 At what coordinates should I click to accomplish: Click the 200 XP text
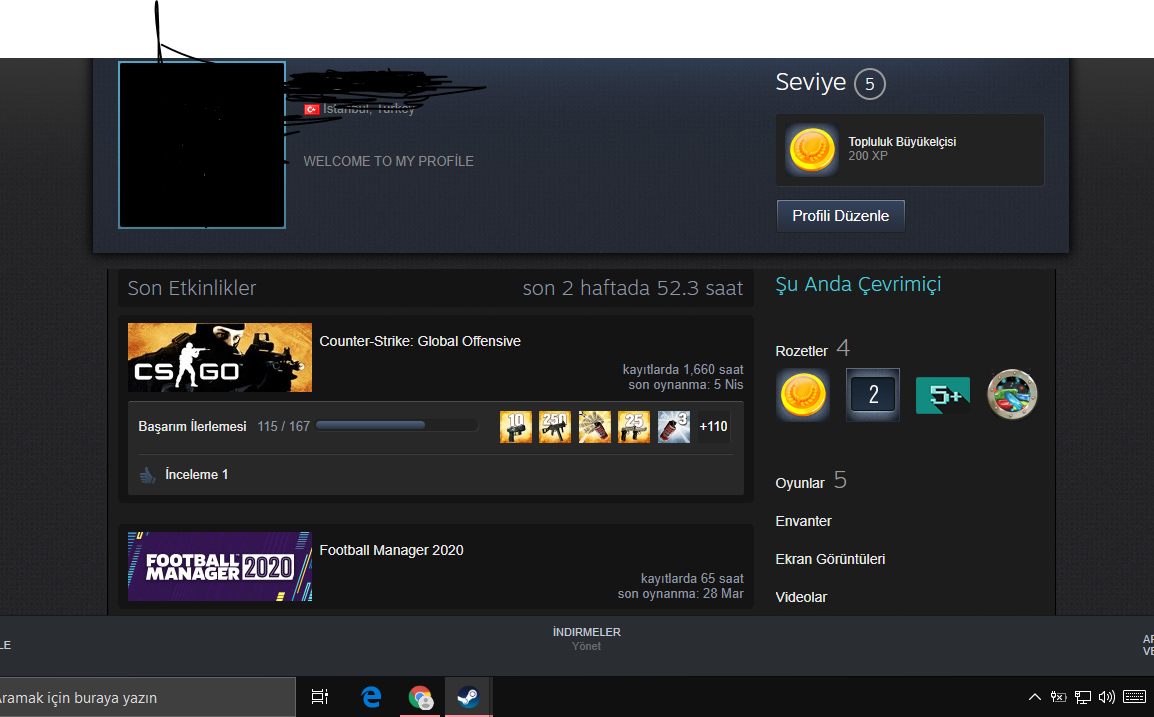[868, 156]
